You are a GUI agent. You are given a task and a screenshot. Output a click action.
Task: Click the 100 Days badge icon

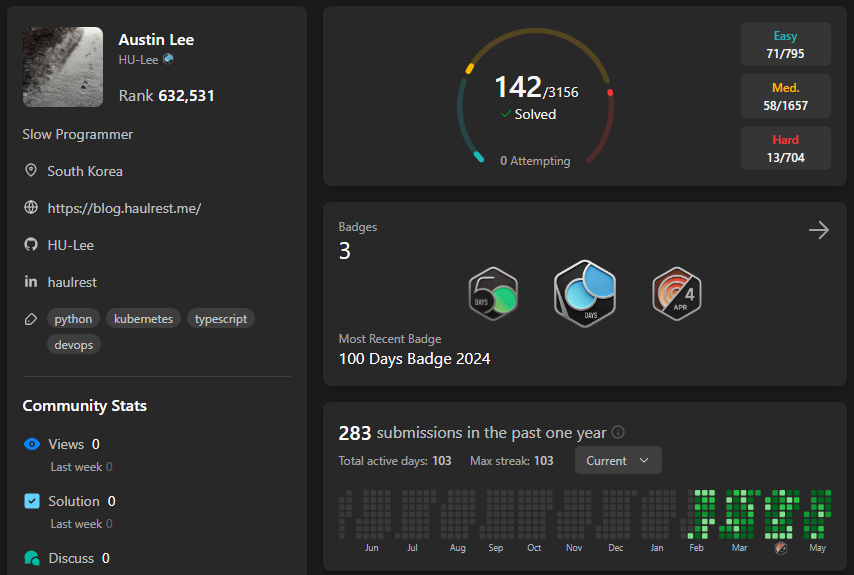pos(584,294)
